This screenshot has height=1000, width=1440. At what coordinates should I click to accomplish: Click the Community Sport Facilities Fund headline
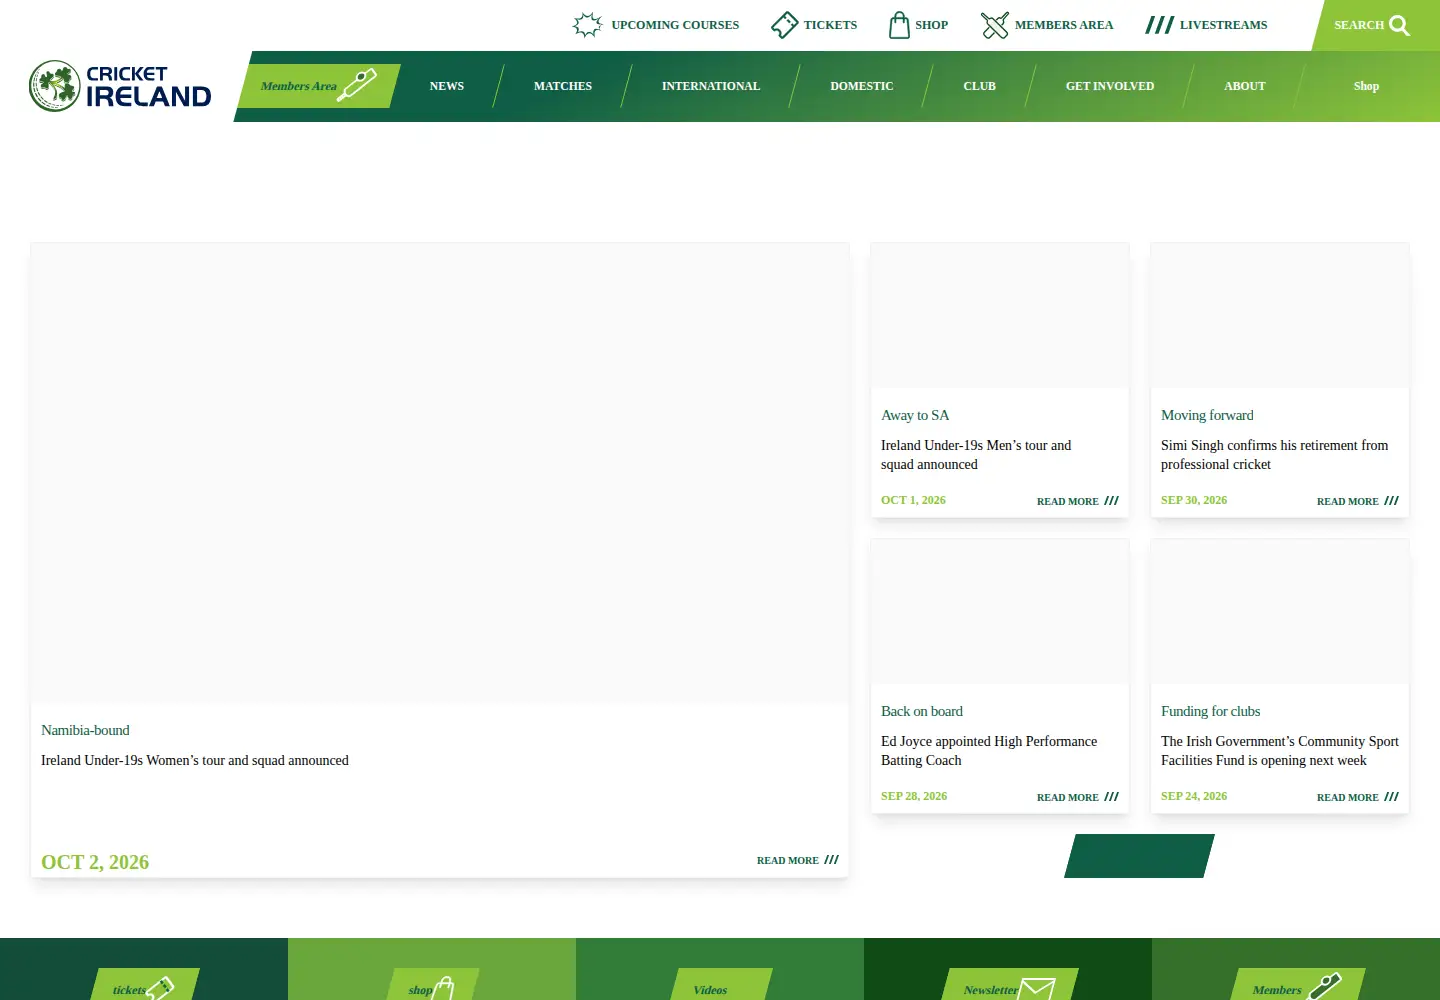click(x=1280, y=751)
